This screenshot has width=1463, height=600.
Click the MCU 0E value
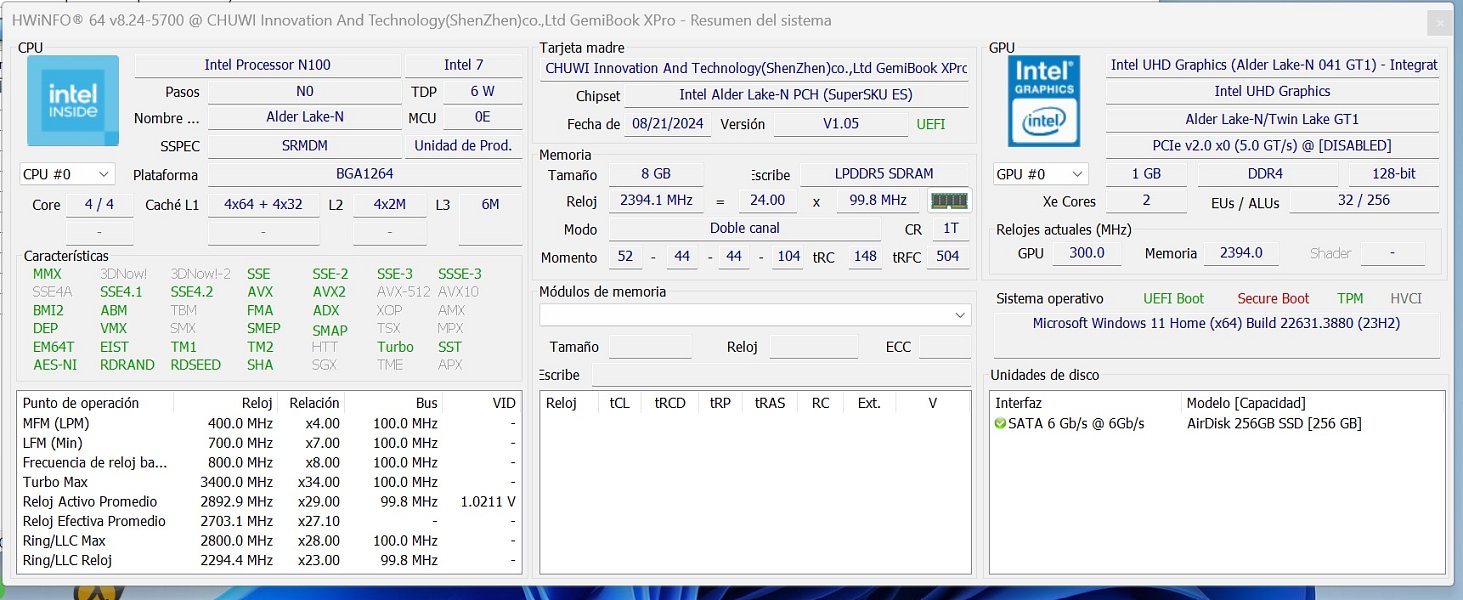(482, 117)
